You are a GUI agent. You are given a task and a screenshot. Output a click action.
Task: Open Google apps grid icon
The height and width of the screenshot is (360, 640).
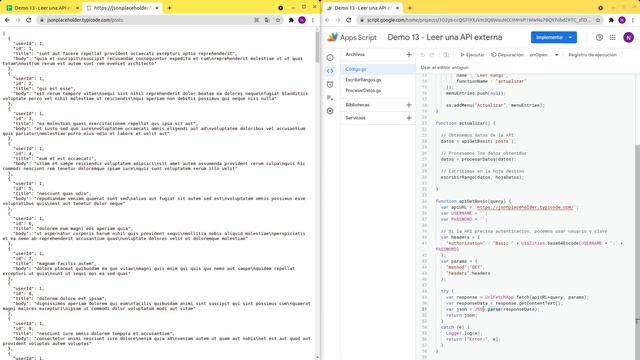613,37
